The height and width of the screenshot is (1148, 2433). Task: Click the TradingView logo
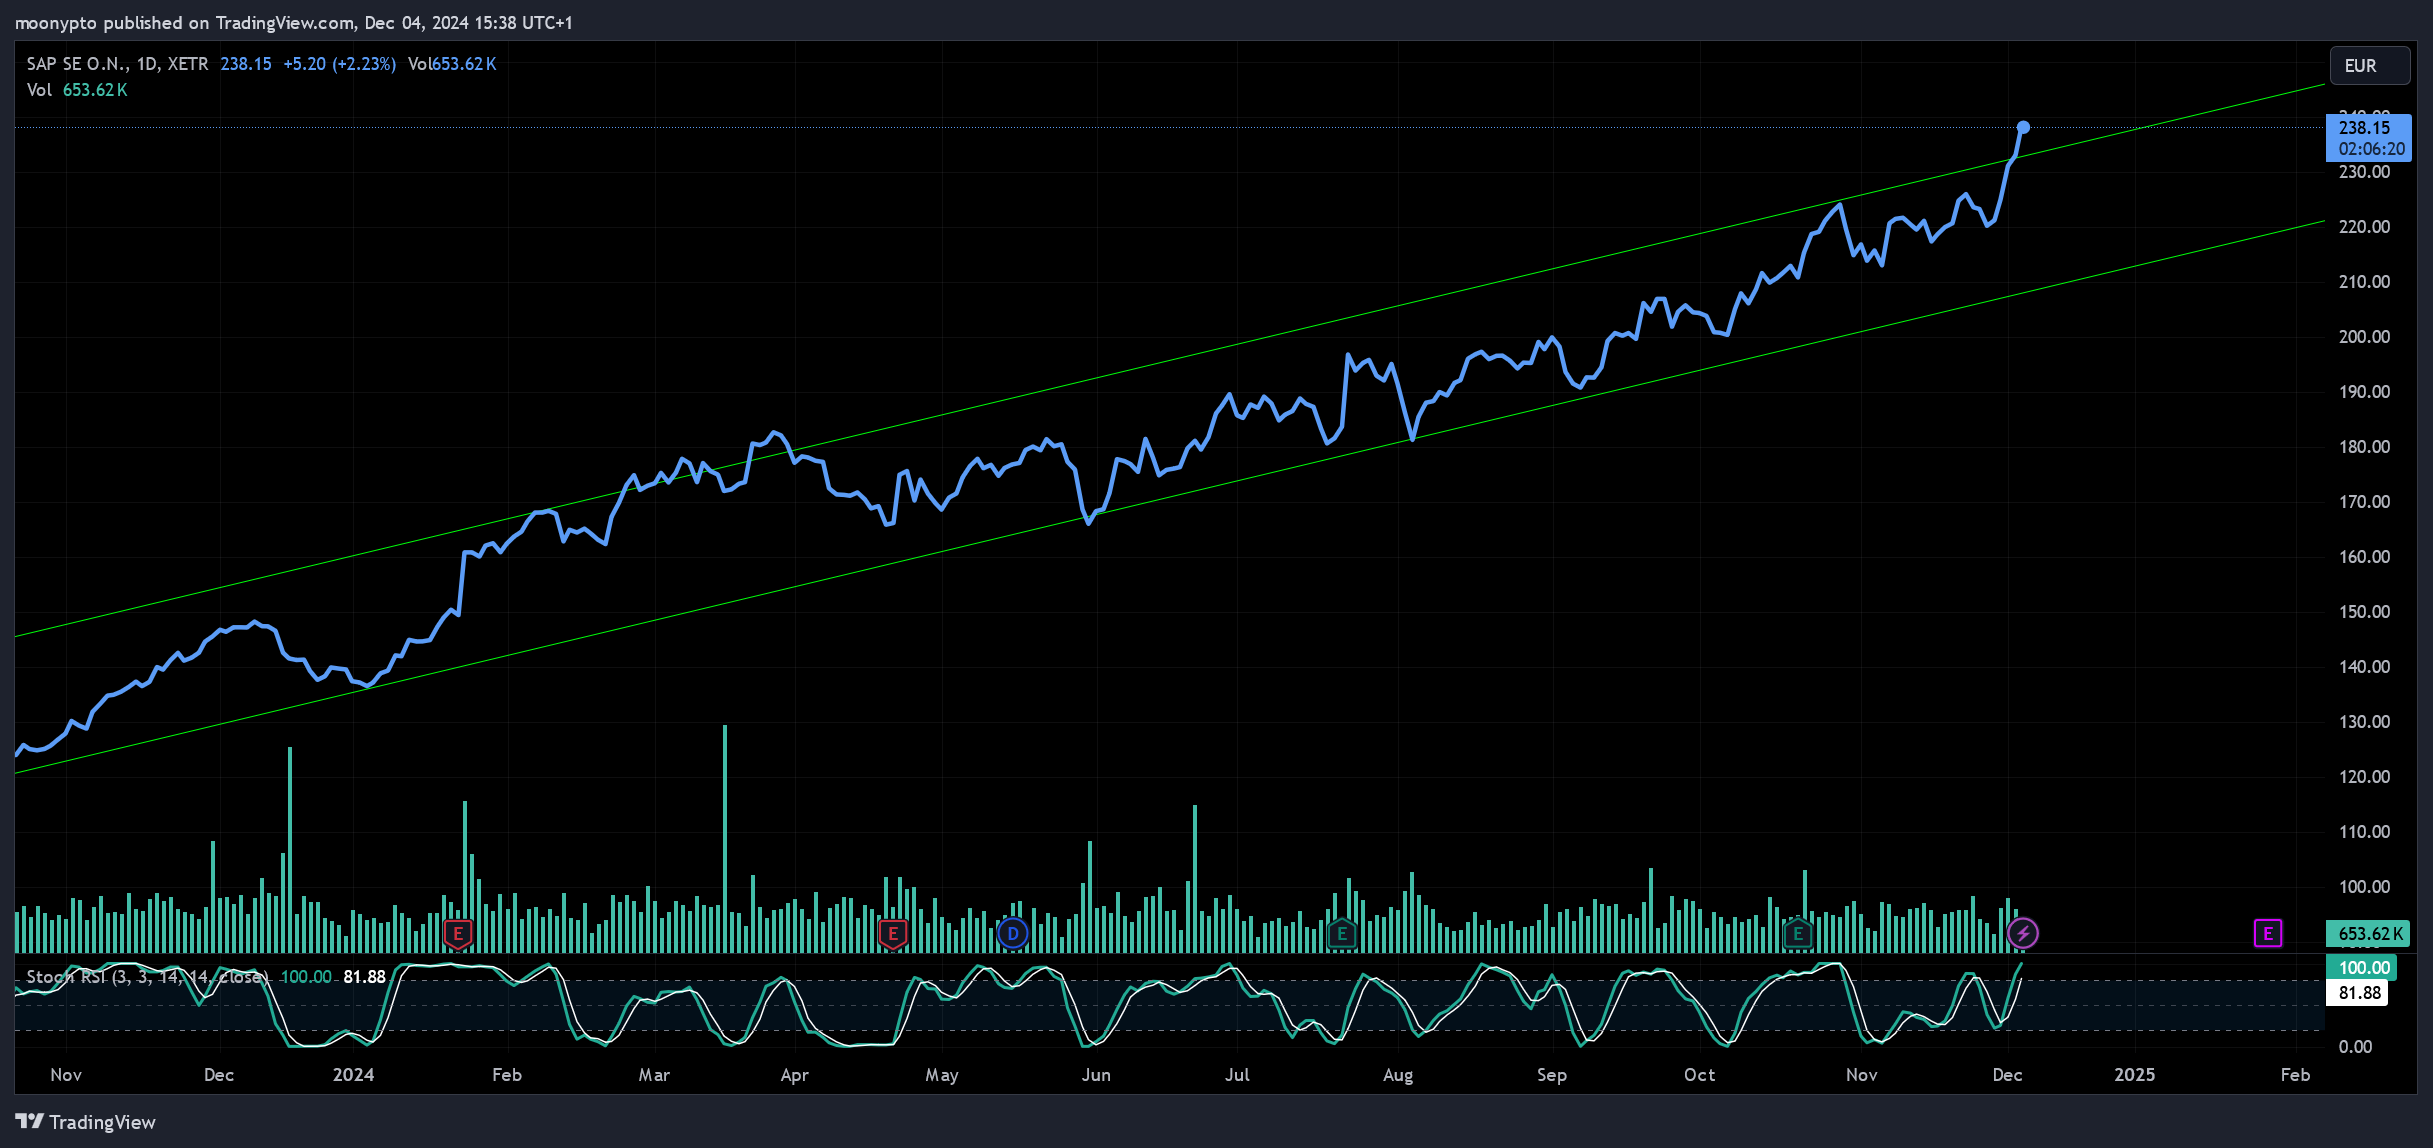[86, 1122]
